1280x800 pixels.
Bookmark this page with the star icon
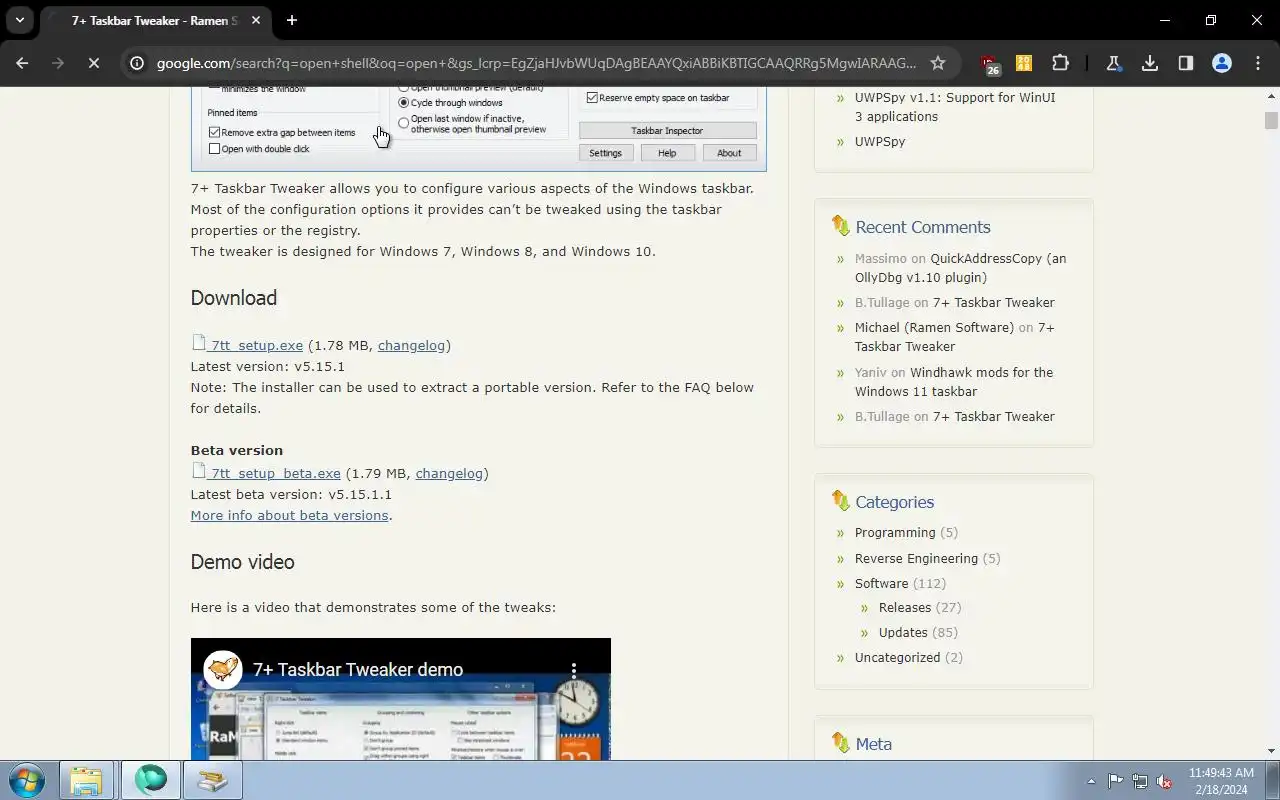[x=937, y=63]
